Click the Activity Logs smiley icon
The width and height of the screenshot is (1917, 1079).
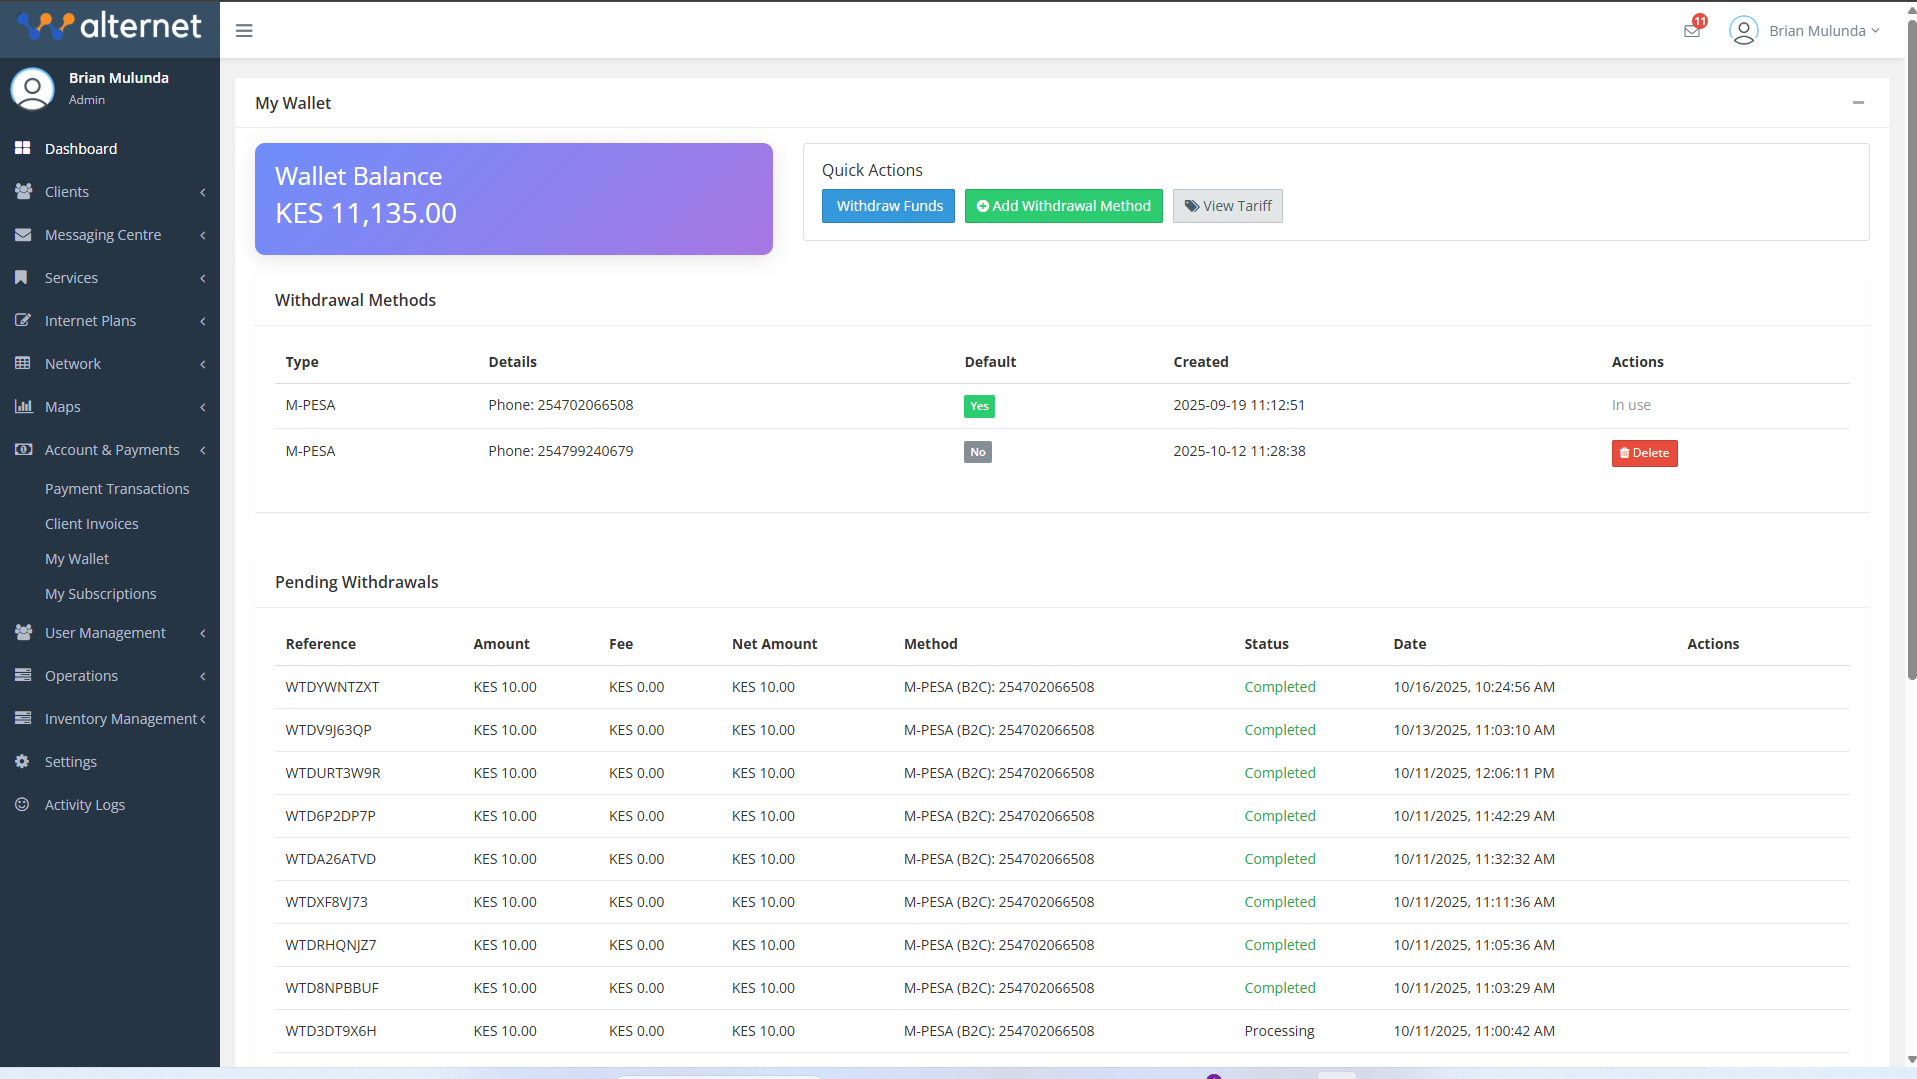tap(22, 805)
